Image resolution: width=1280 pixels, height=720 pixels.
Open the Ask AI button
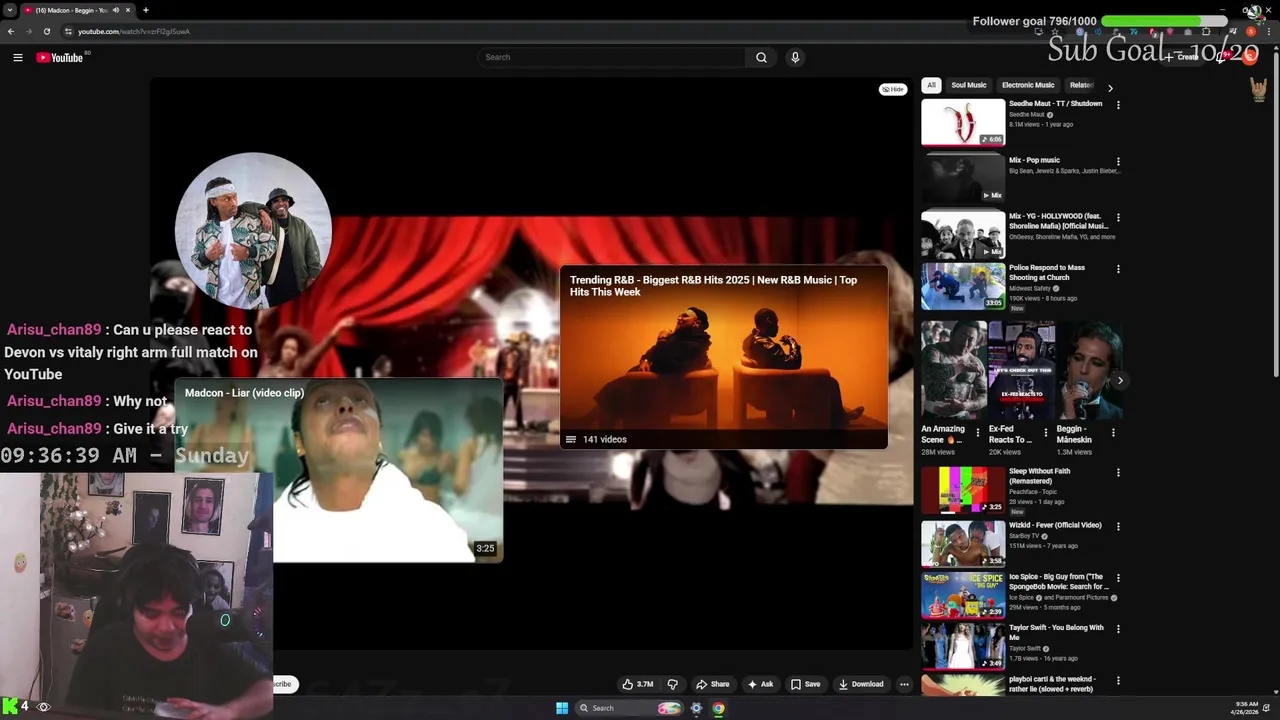pyautogui.click(x=760, y=684)
